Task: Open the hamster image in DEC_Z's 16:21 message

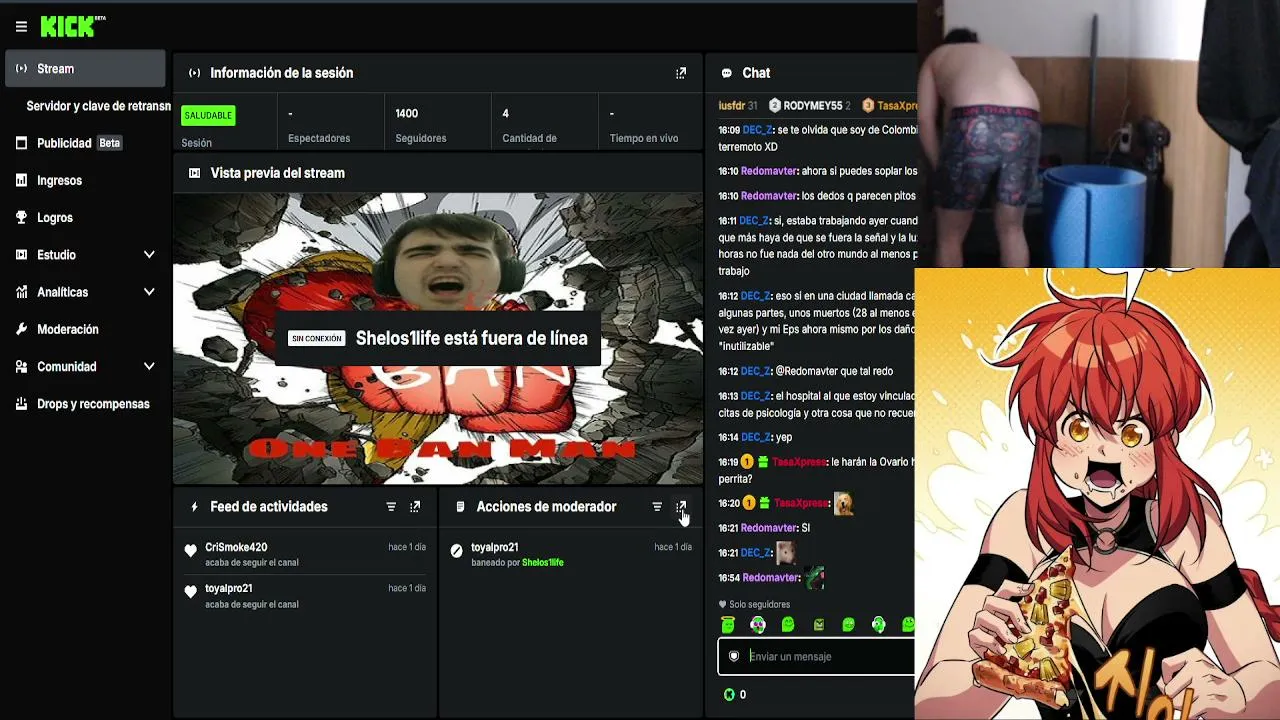Action: click(x=785, y=552)
